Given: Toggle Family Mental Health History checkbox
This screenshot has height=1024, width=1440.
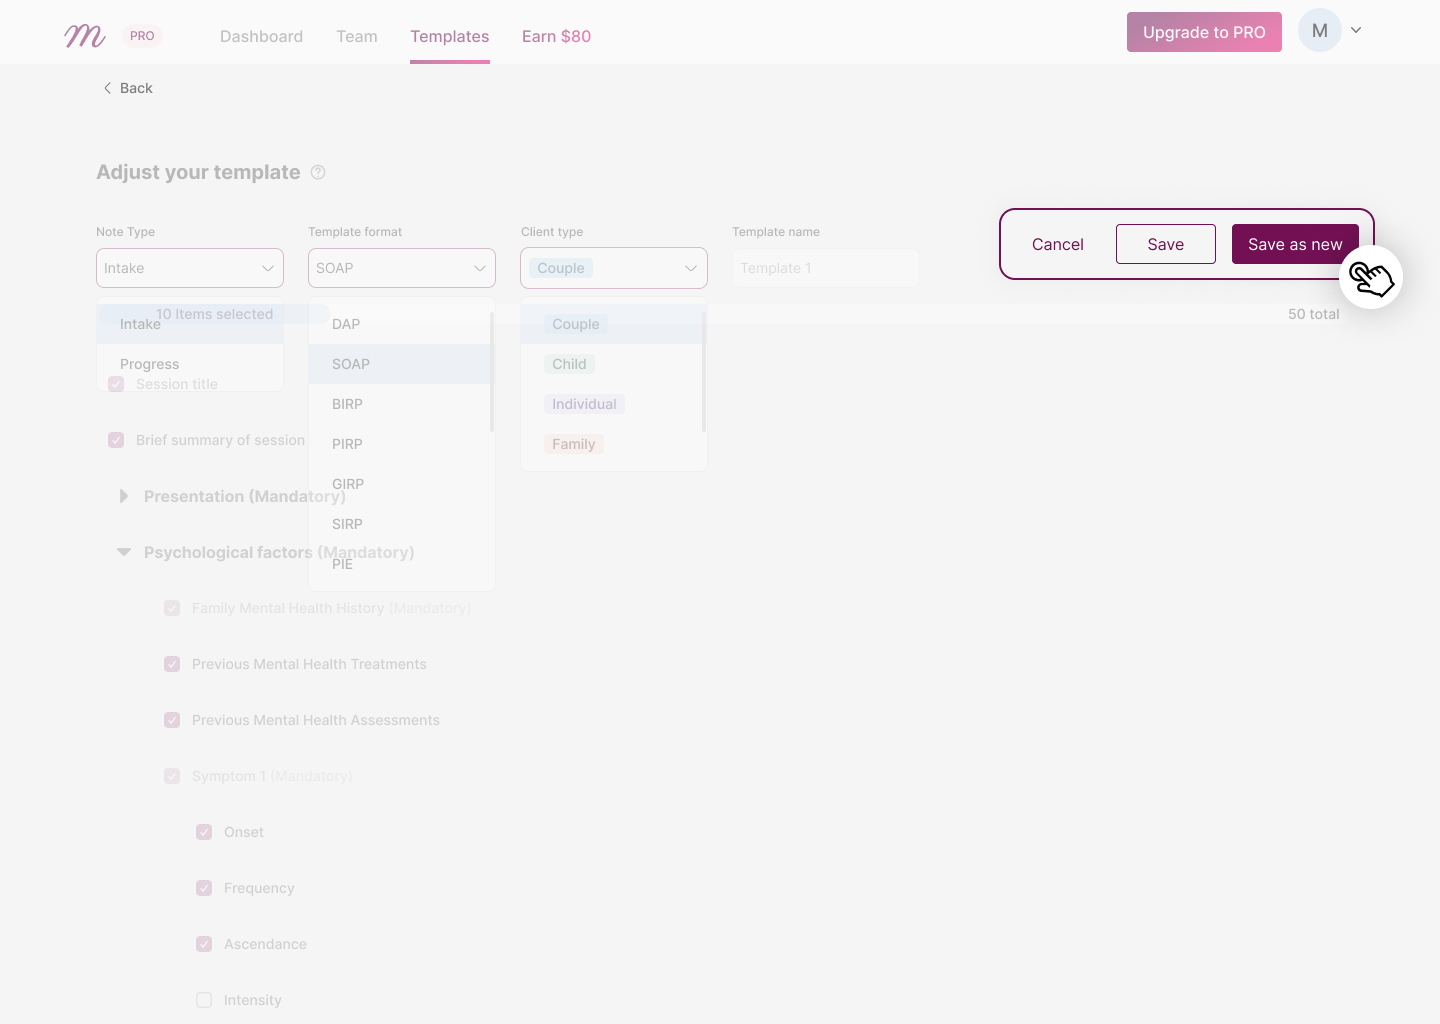Looking at the screenshot, I should click(x=172, y=608).
